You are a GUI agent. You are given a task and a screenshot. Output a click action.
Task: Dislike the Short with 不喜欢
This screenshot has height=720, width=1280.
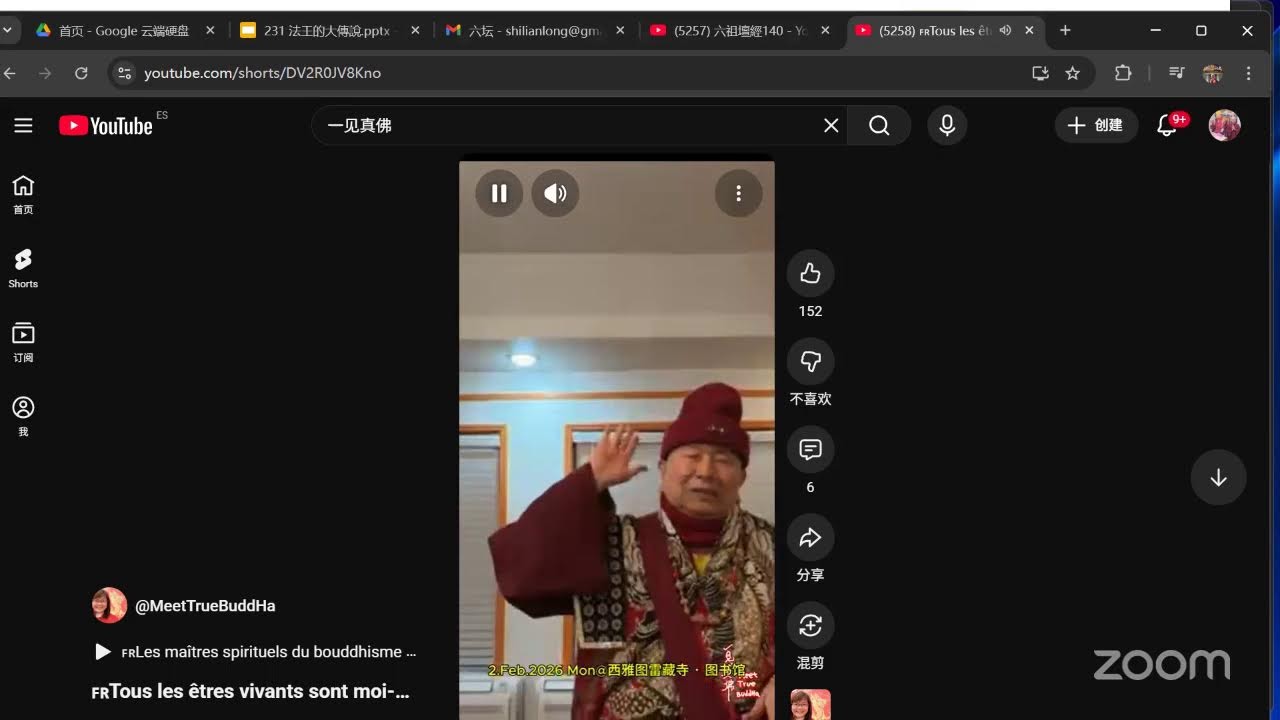(x=810, y=361)
